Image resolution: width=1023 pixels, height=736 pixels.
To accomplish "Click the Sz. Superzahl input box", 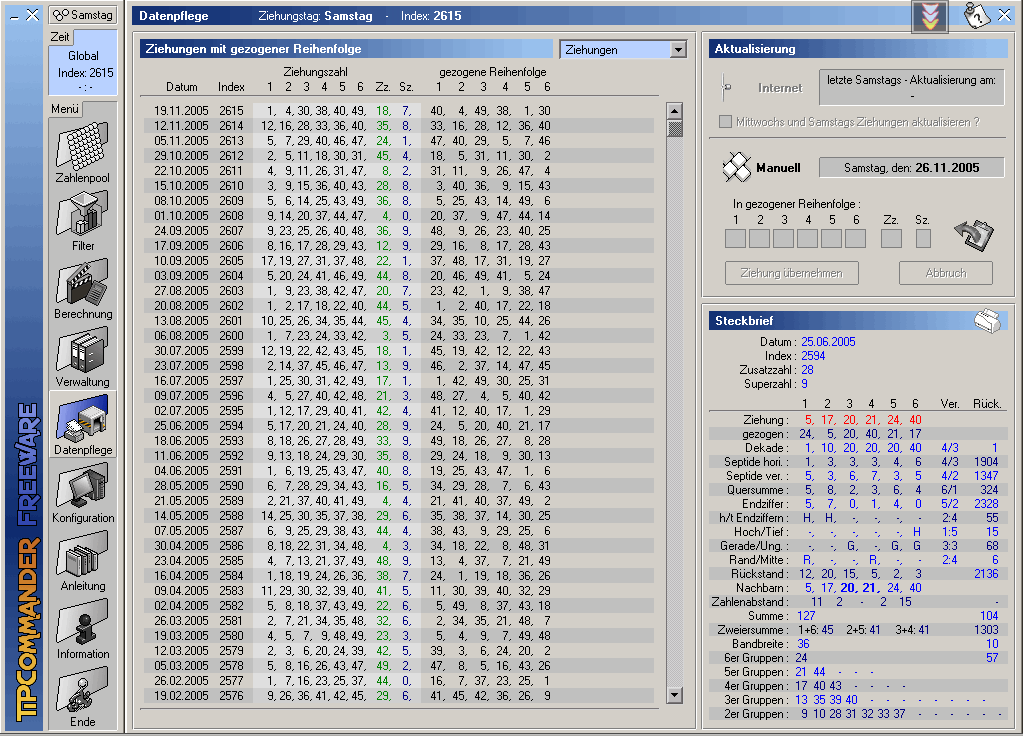I will click(x=923, y=238).
